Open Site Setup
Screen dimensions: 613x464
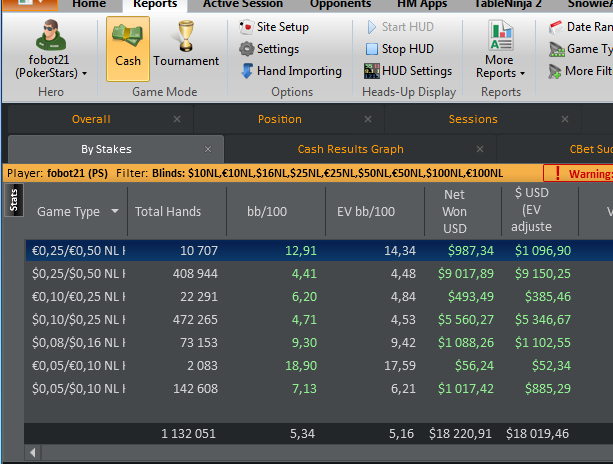coord(274,27)
